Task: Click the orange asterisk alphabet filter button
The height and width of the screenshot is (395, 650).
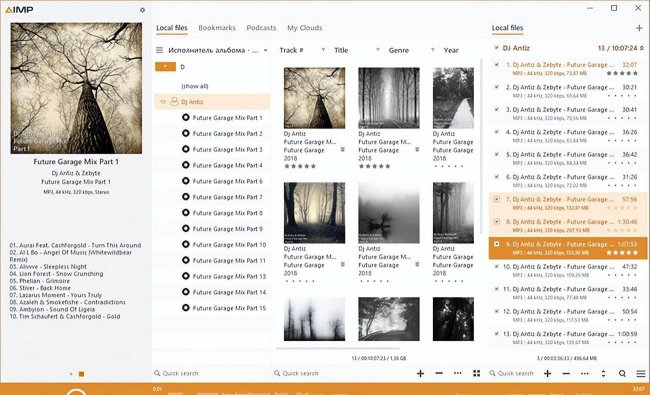Action: pyautogui.click(x=165, y=66)
